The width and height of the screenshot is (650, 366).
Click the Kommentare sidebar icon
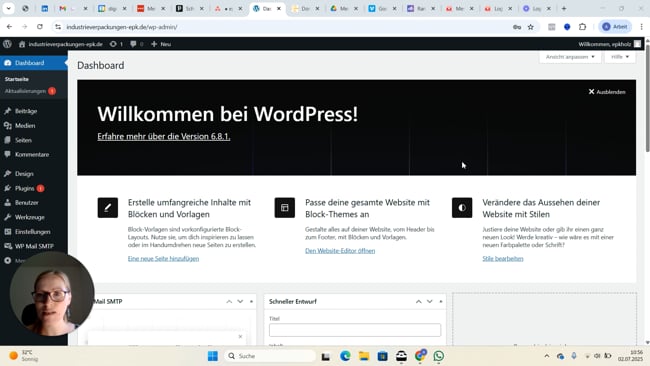(x=7, y=154)
